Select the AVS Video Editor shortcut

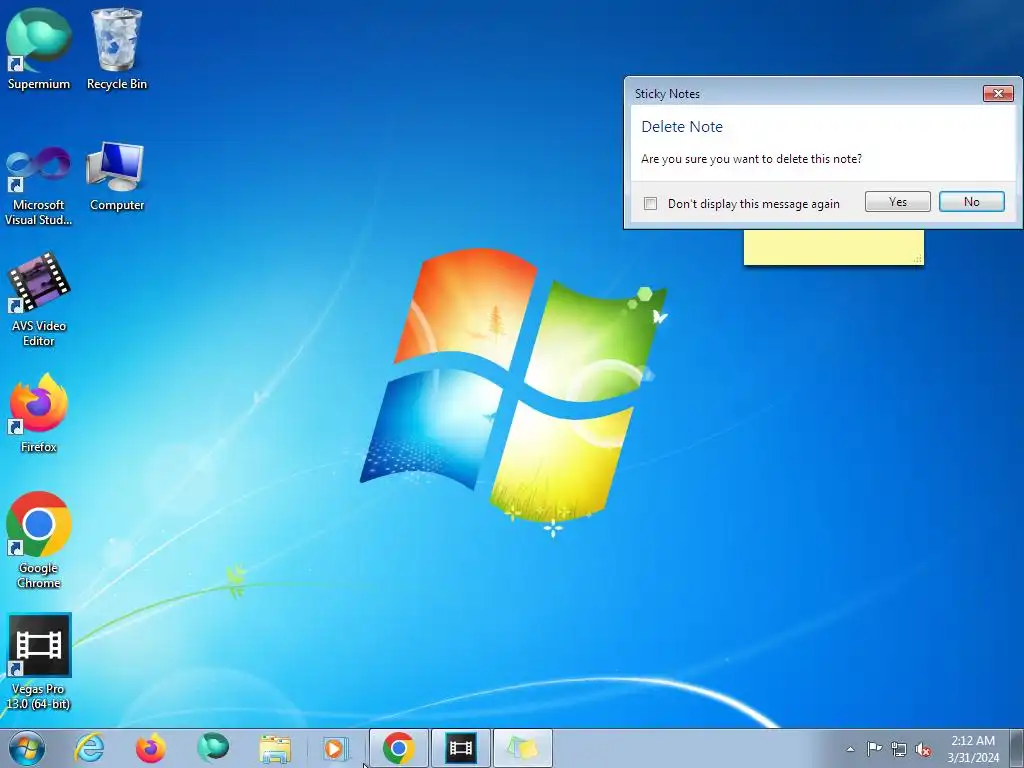click(x=39, y=299)
